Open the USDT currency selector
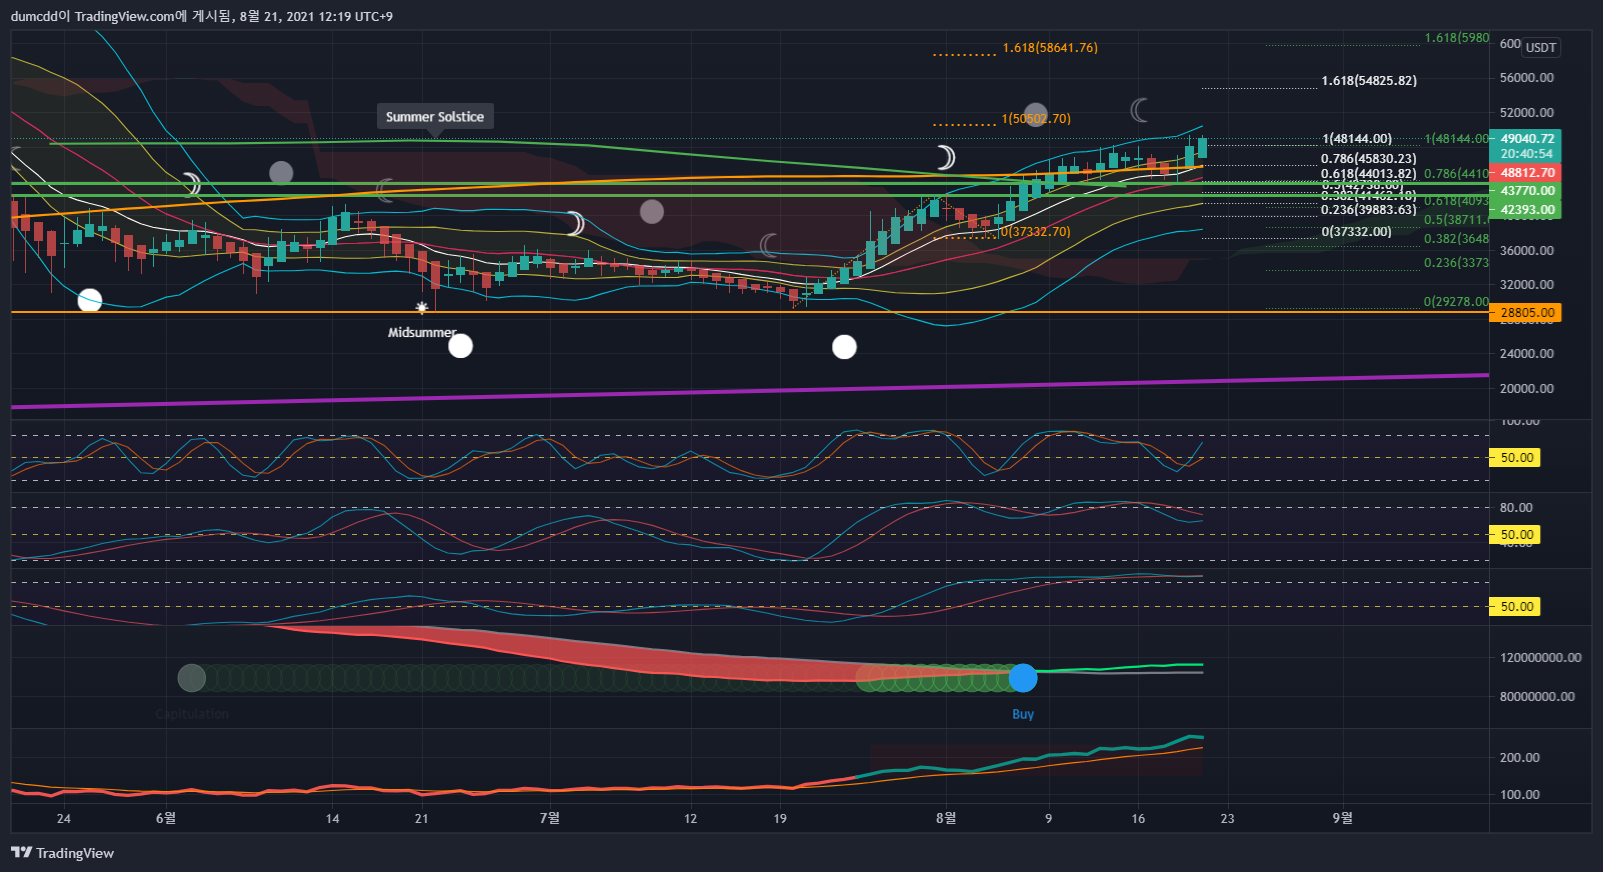Image resolution: width=1603 pixels, height=872 pixels. [x=1540, y=48]
